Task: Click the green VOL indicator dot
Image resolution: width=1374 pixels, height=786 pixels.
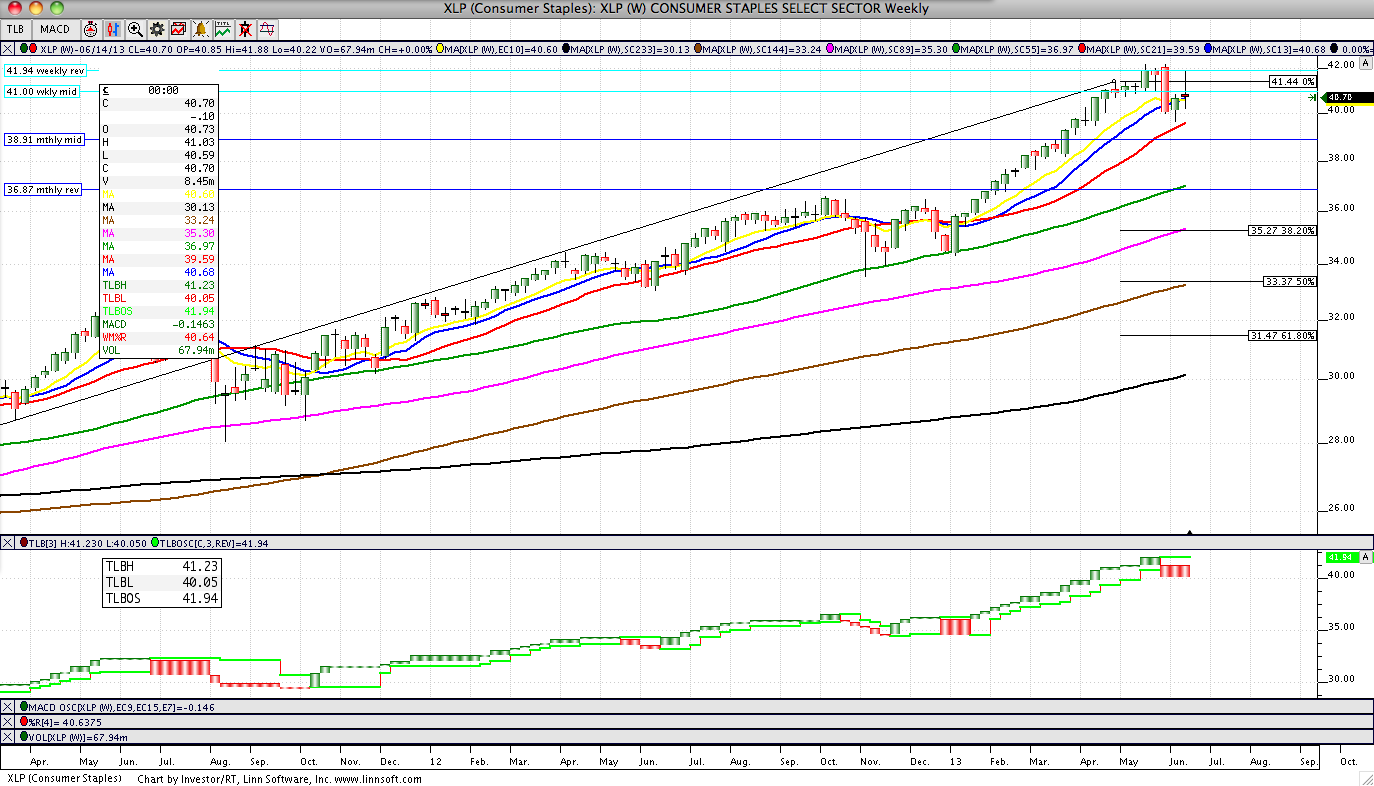Action: pos(24,737)
